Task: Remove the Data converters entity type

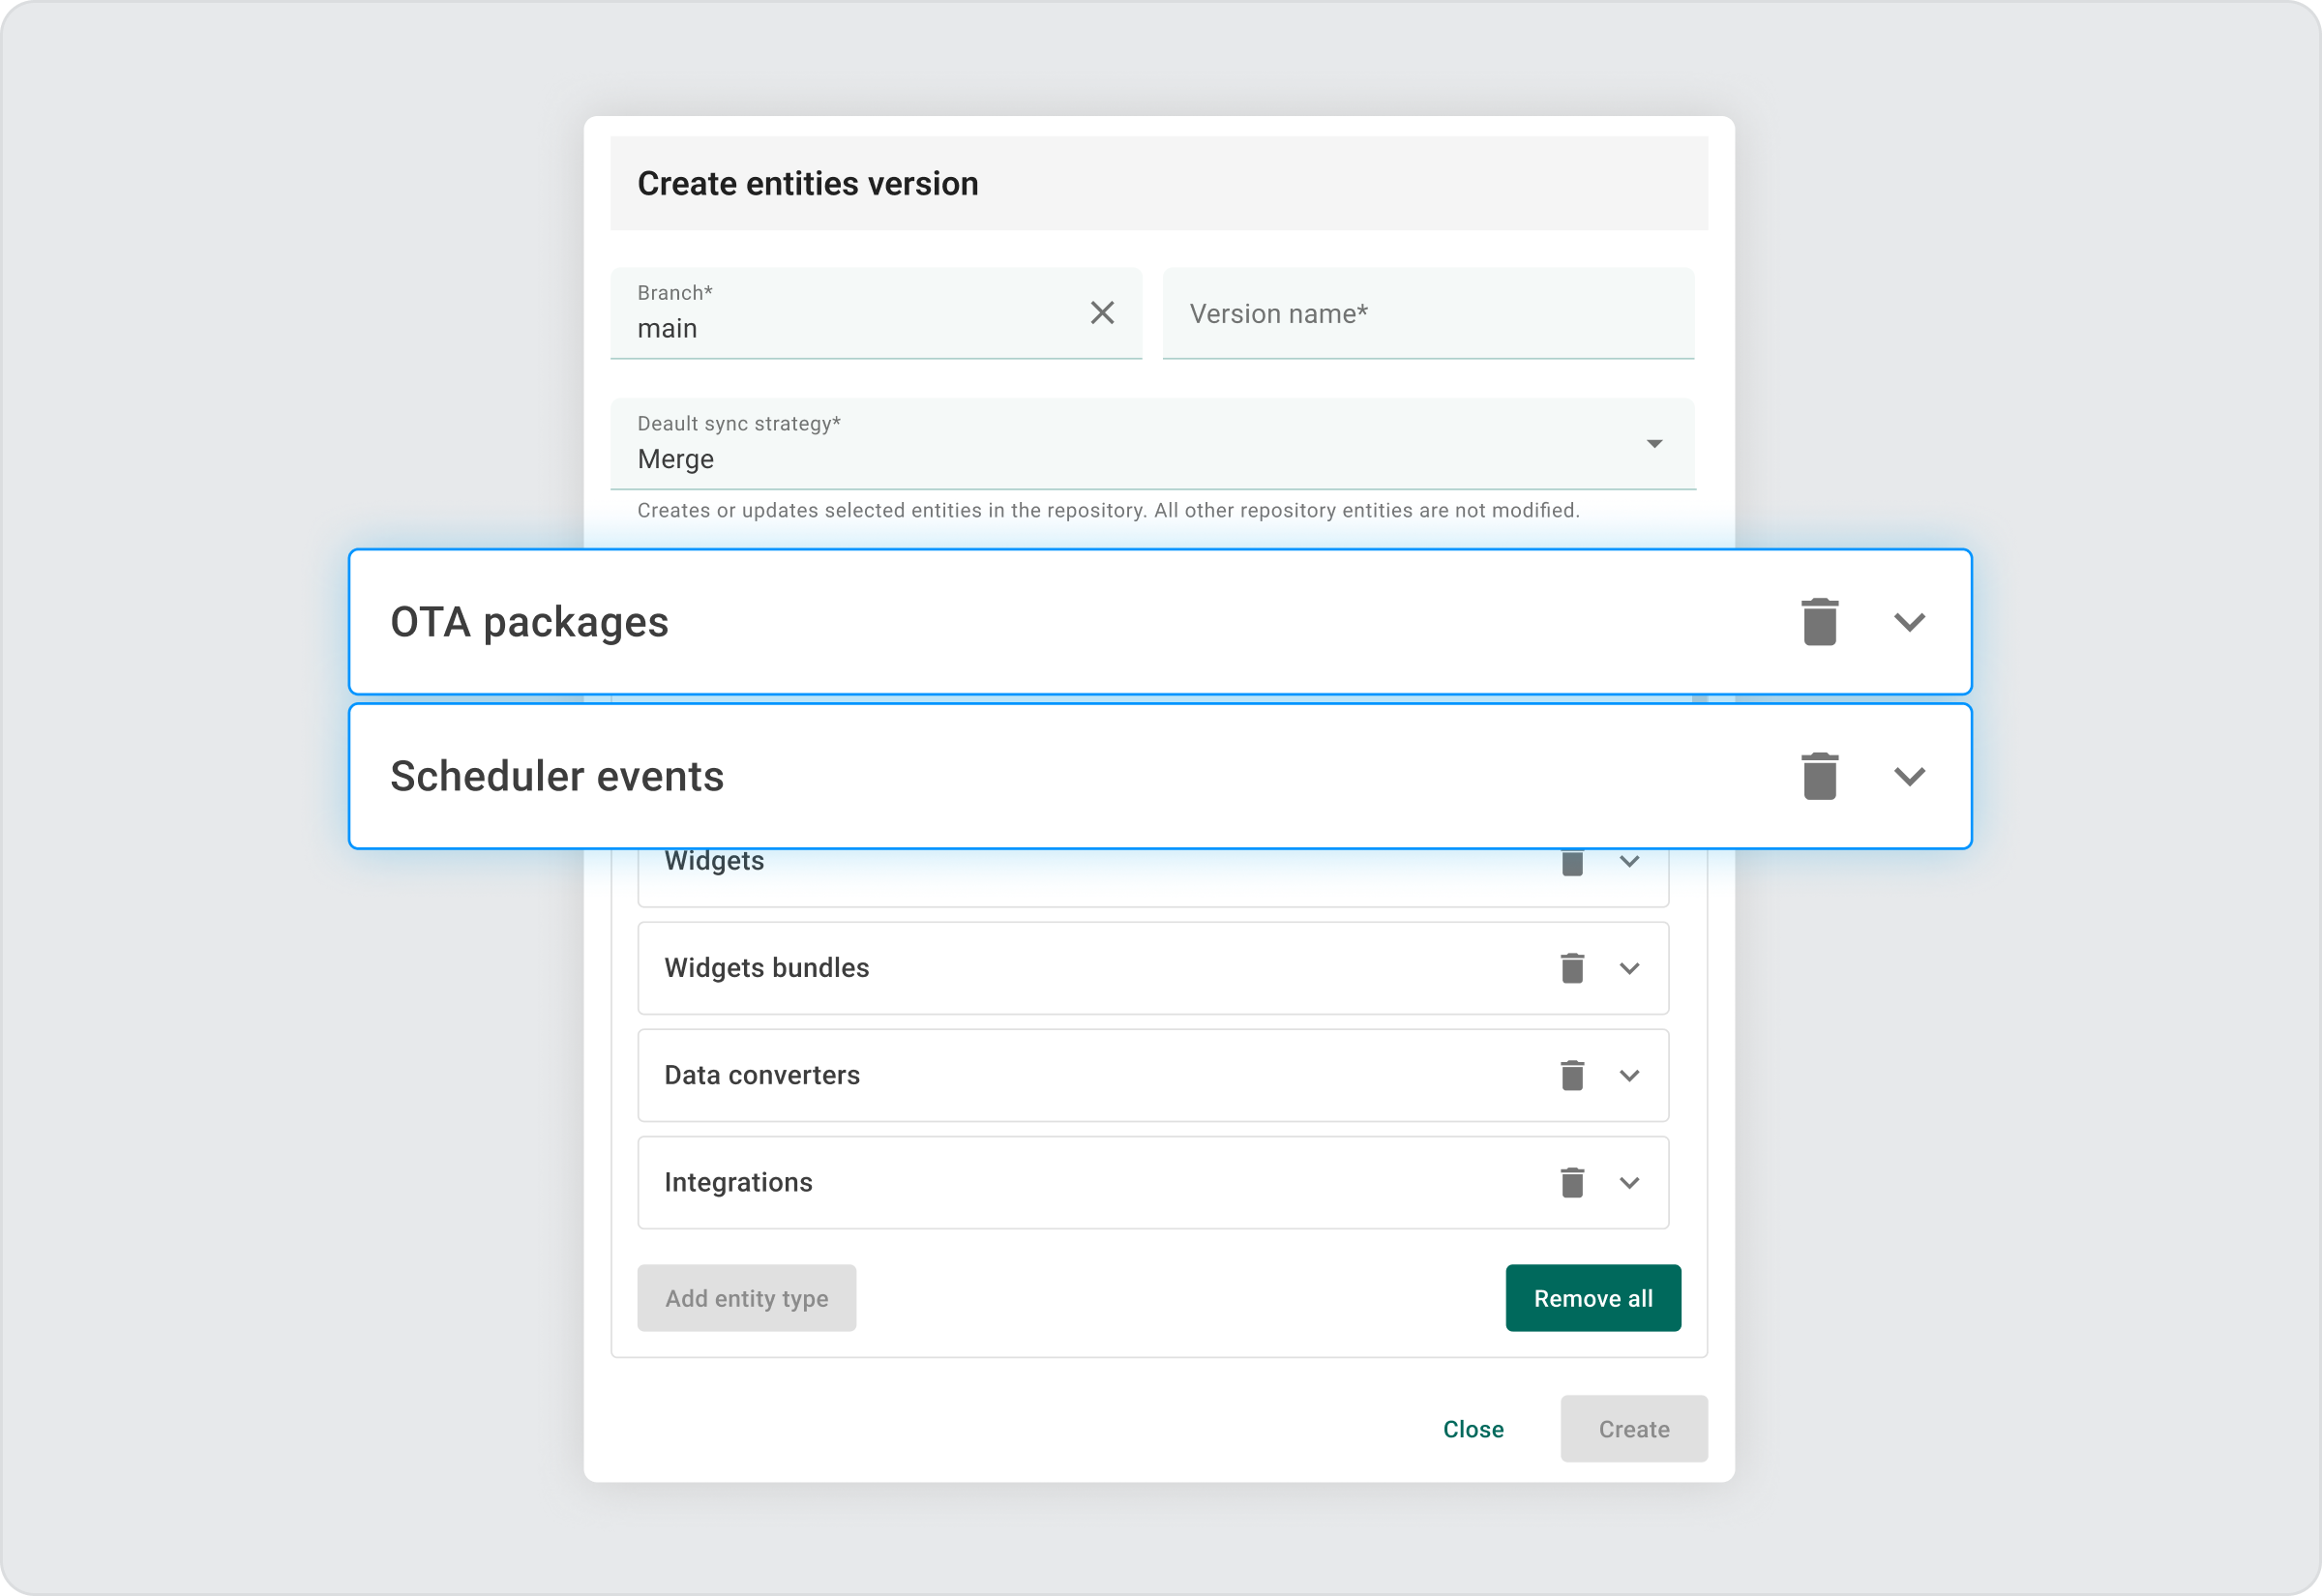Action: pyautogui.click(x=1572, y=1075)
